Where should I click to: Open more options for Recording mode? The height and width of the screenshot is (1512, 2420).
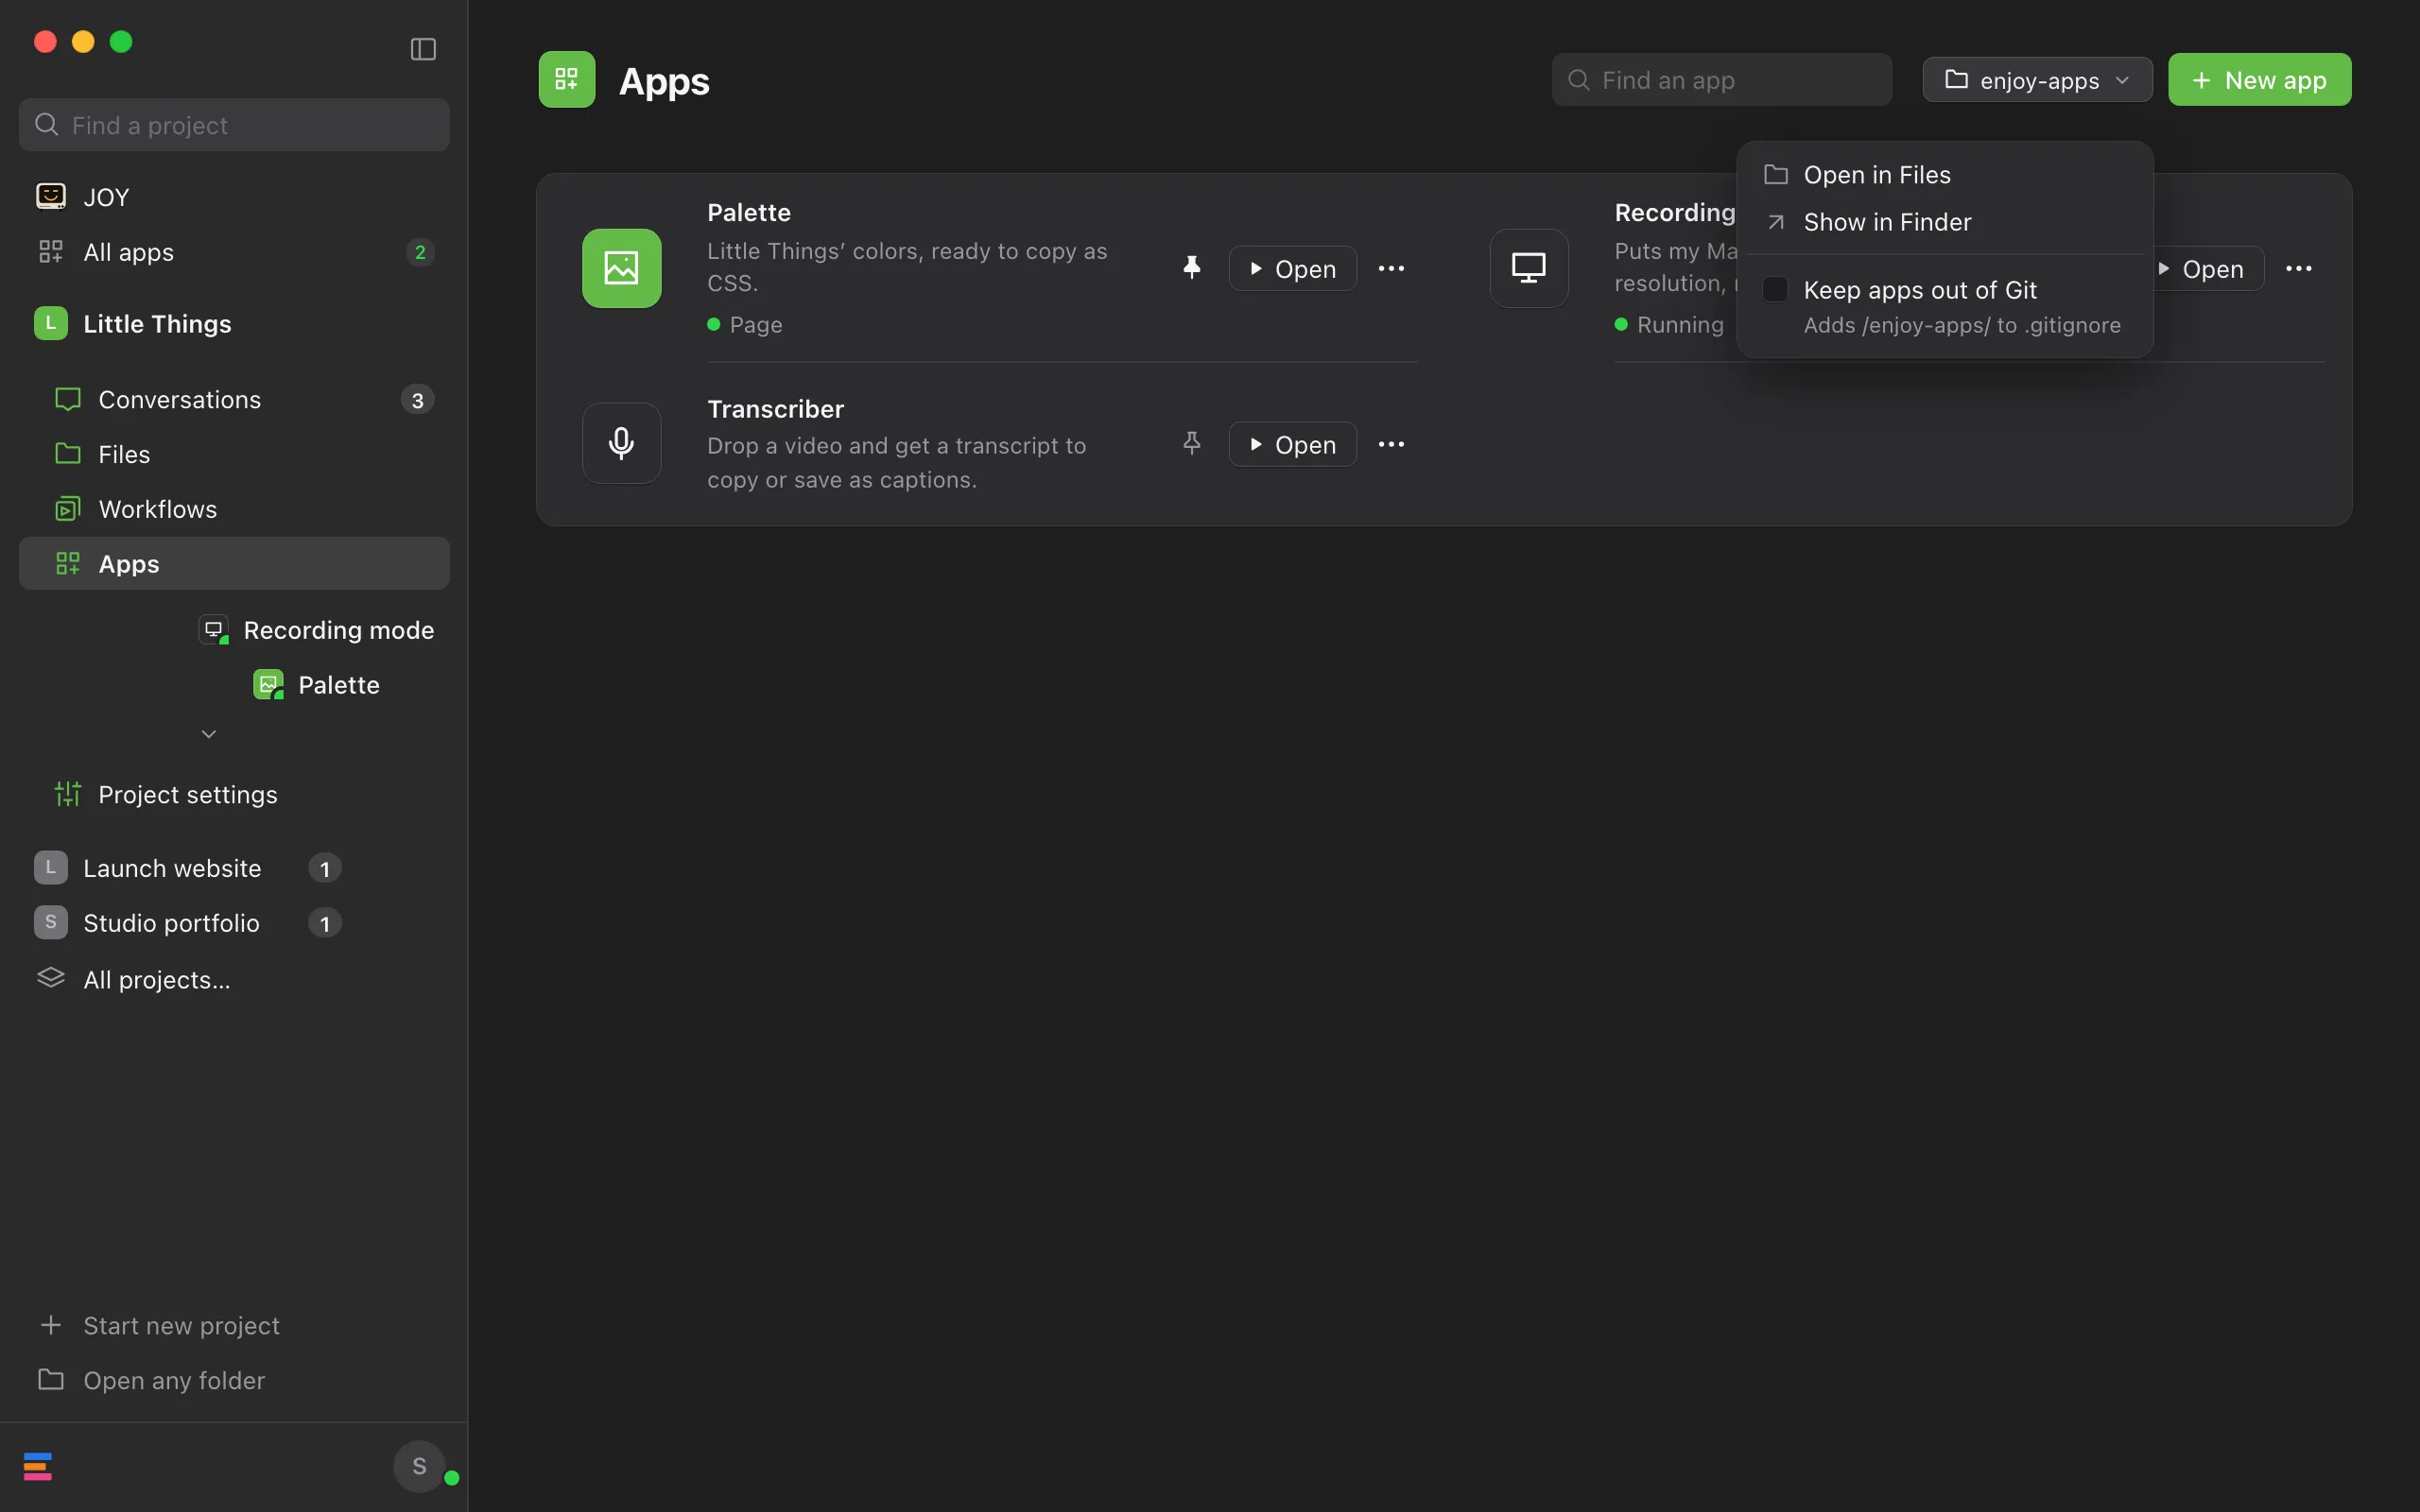click(x=2298, y=268)
